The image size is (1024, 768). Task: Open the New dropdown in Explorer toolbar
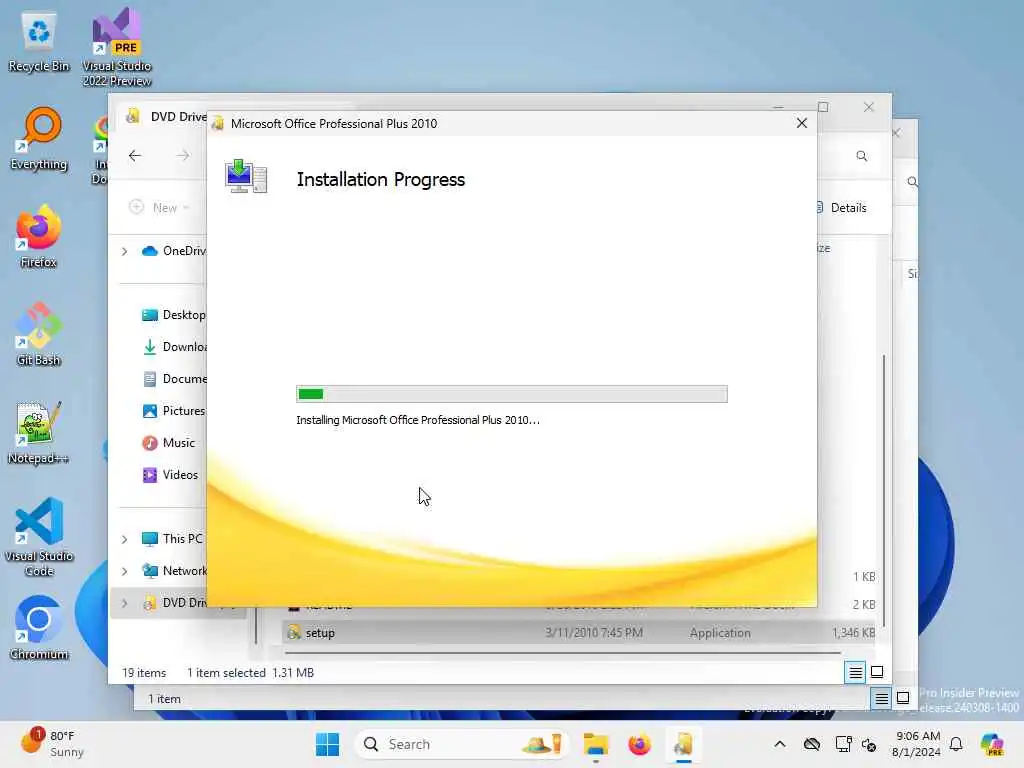159,208
